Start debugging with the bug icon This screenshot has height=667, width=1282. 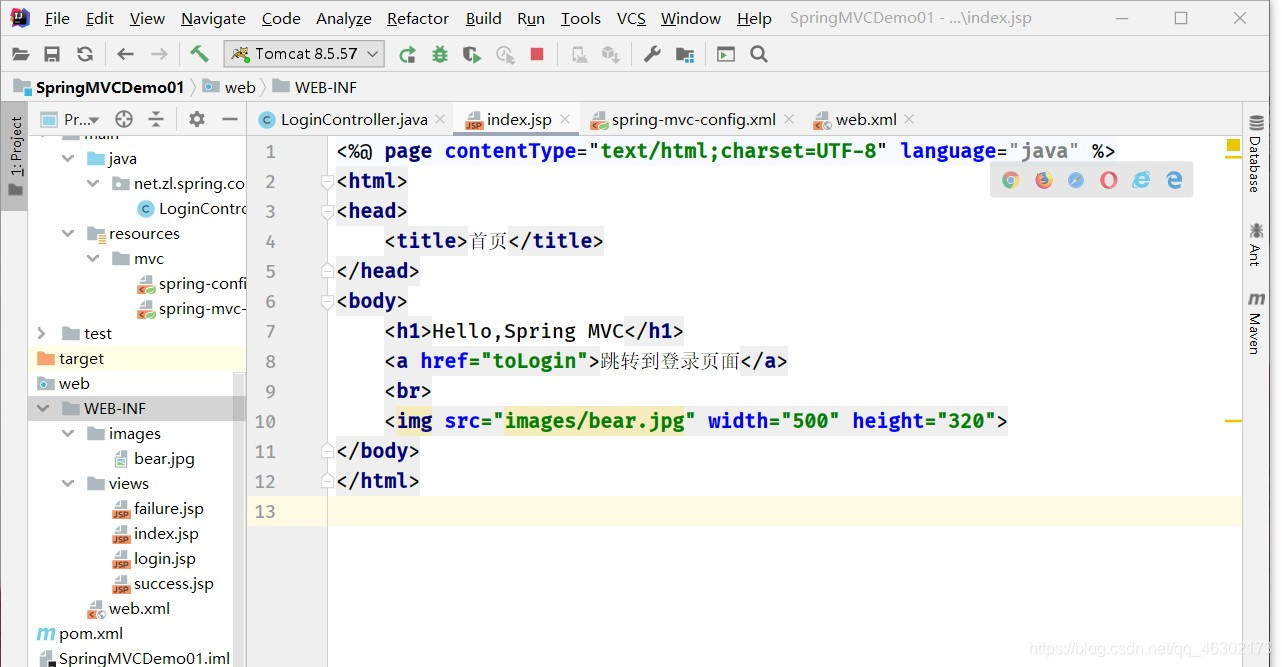tap(439, 54)
